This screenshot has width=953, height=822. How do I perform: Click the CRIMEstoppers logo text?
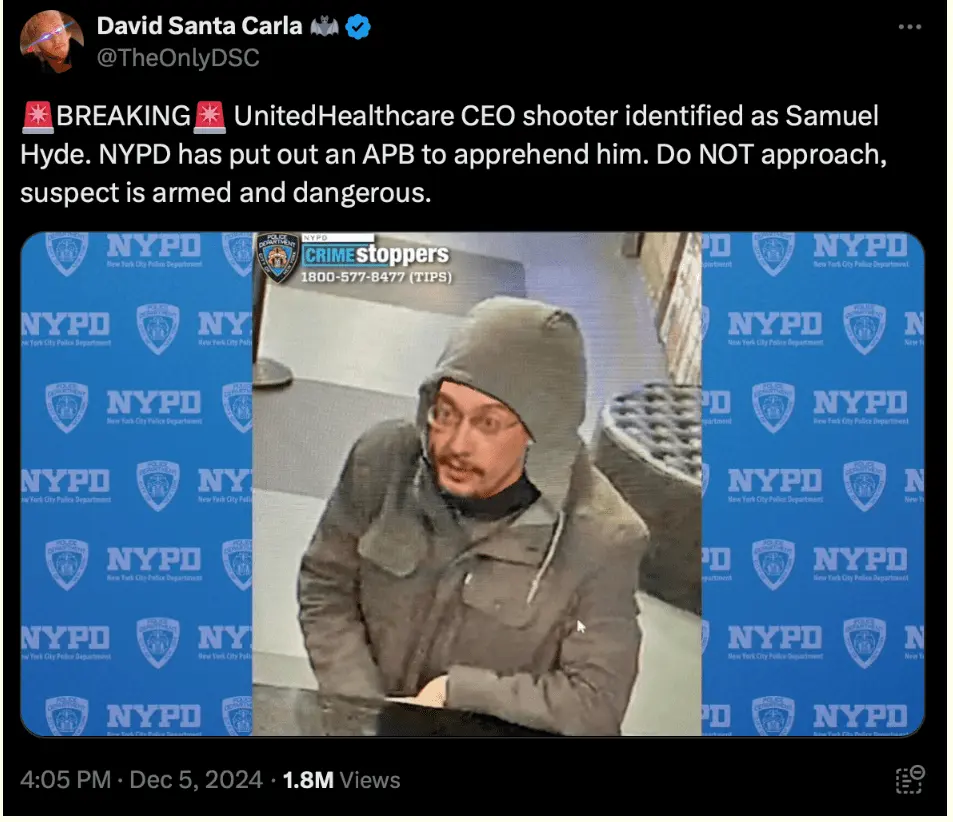click(x=376, y=255)
